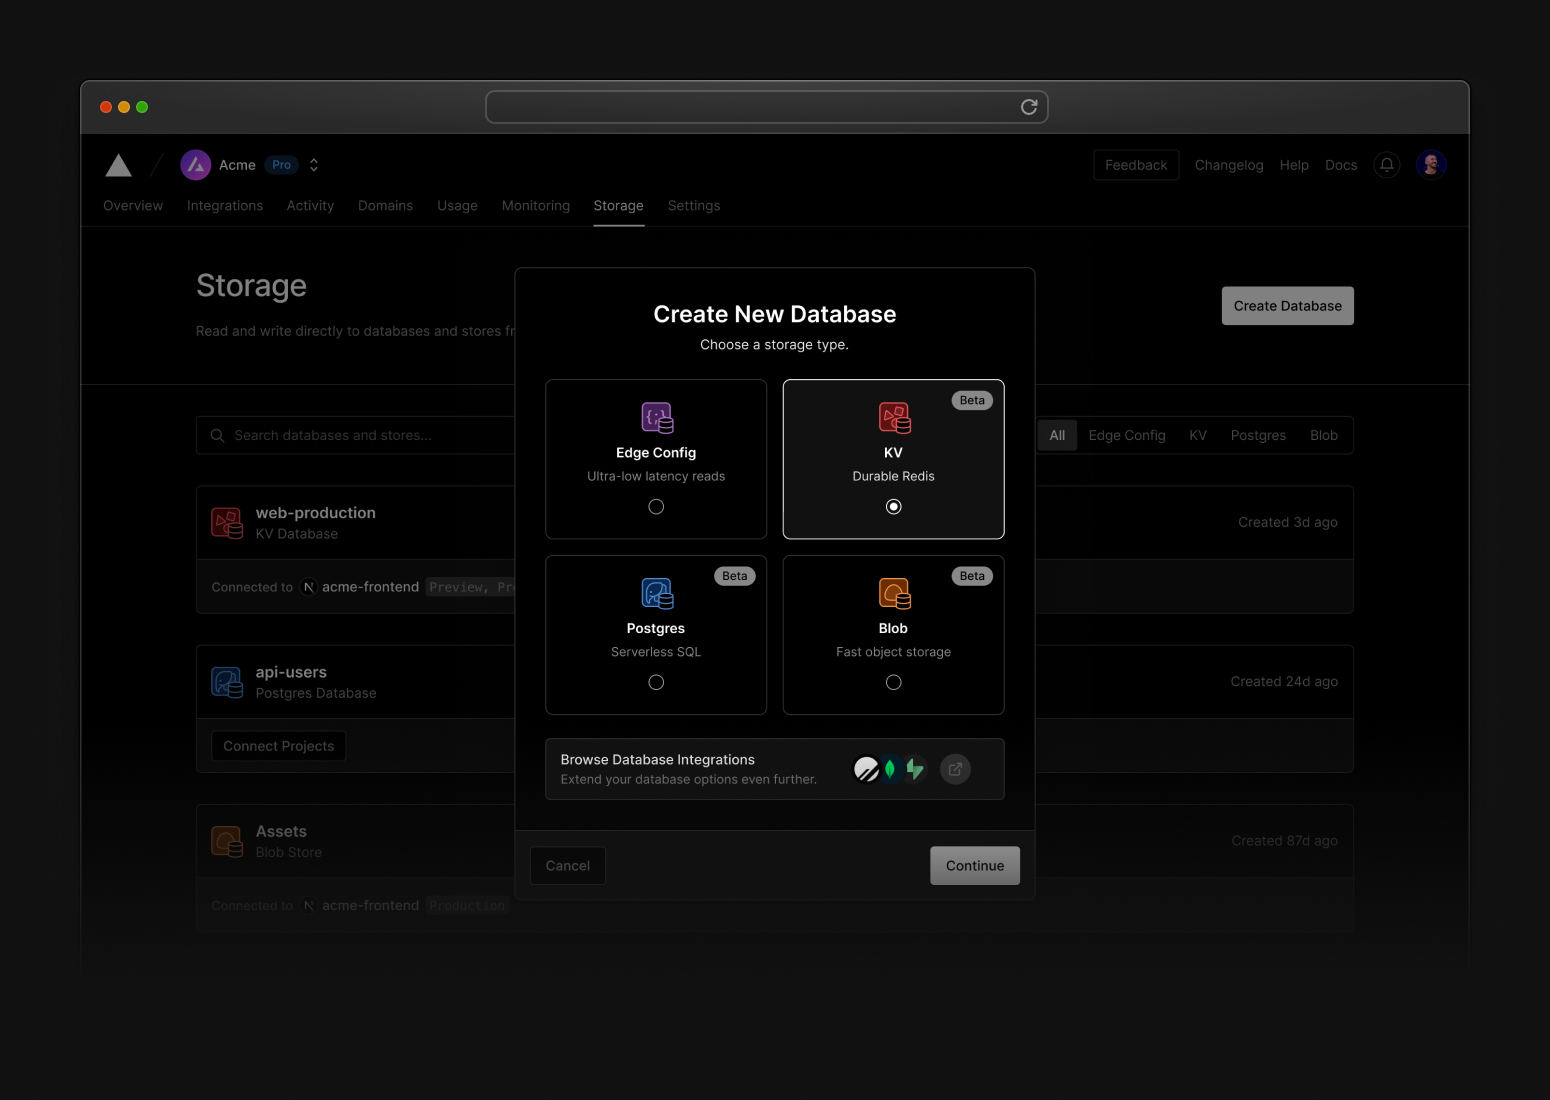This screenshot has height=1100, width=1550.
Task: Open the Docs link
Action: pyautogui.click(x=1341, y=165)
